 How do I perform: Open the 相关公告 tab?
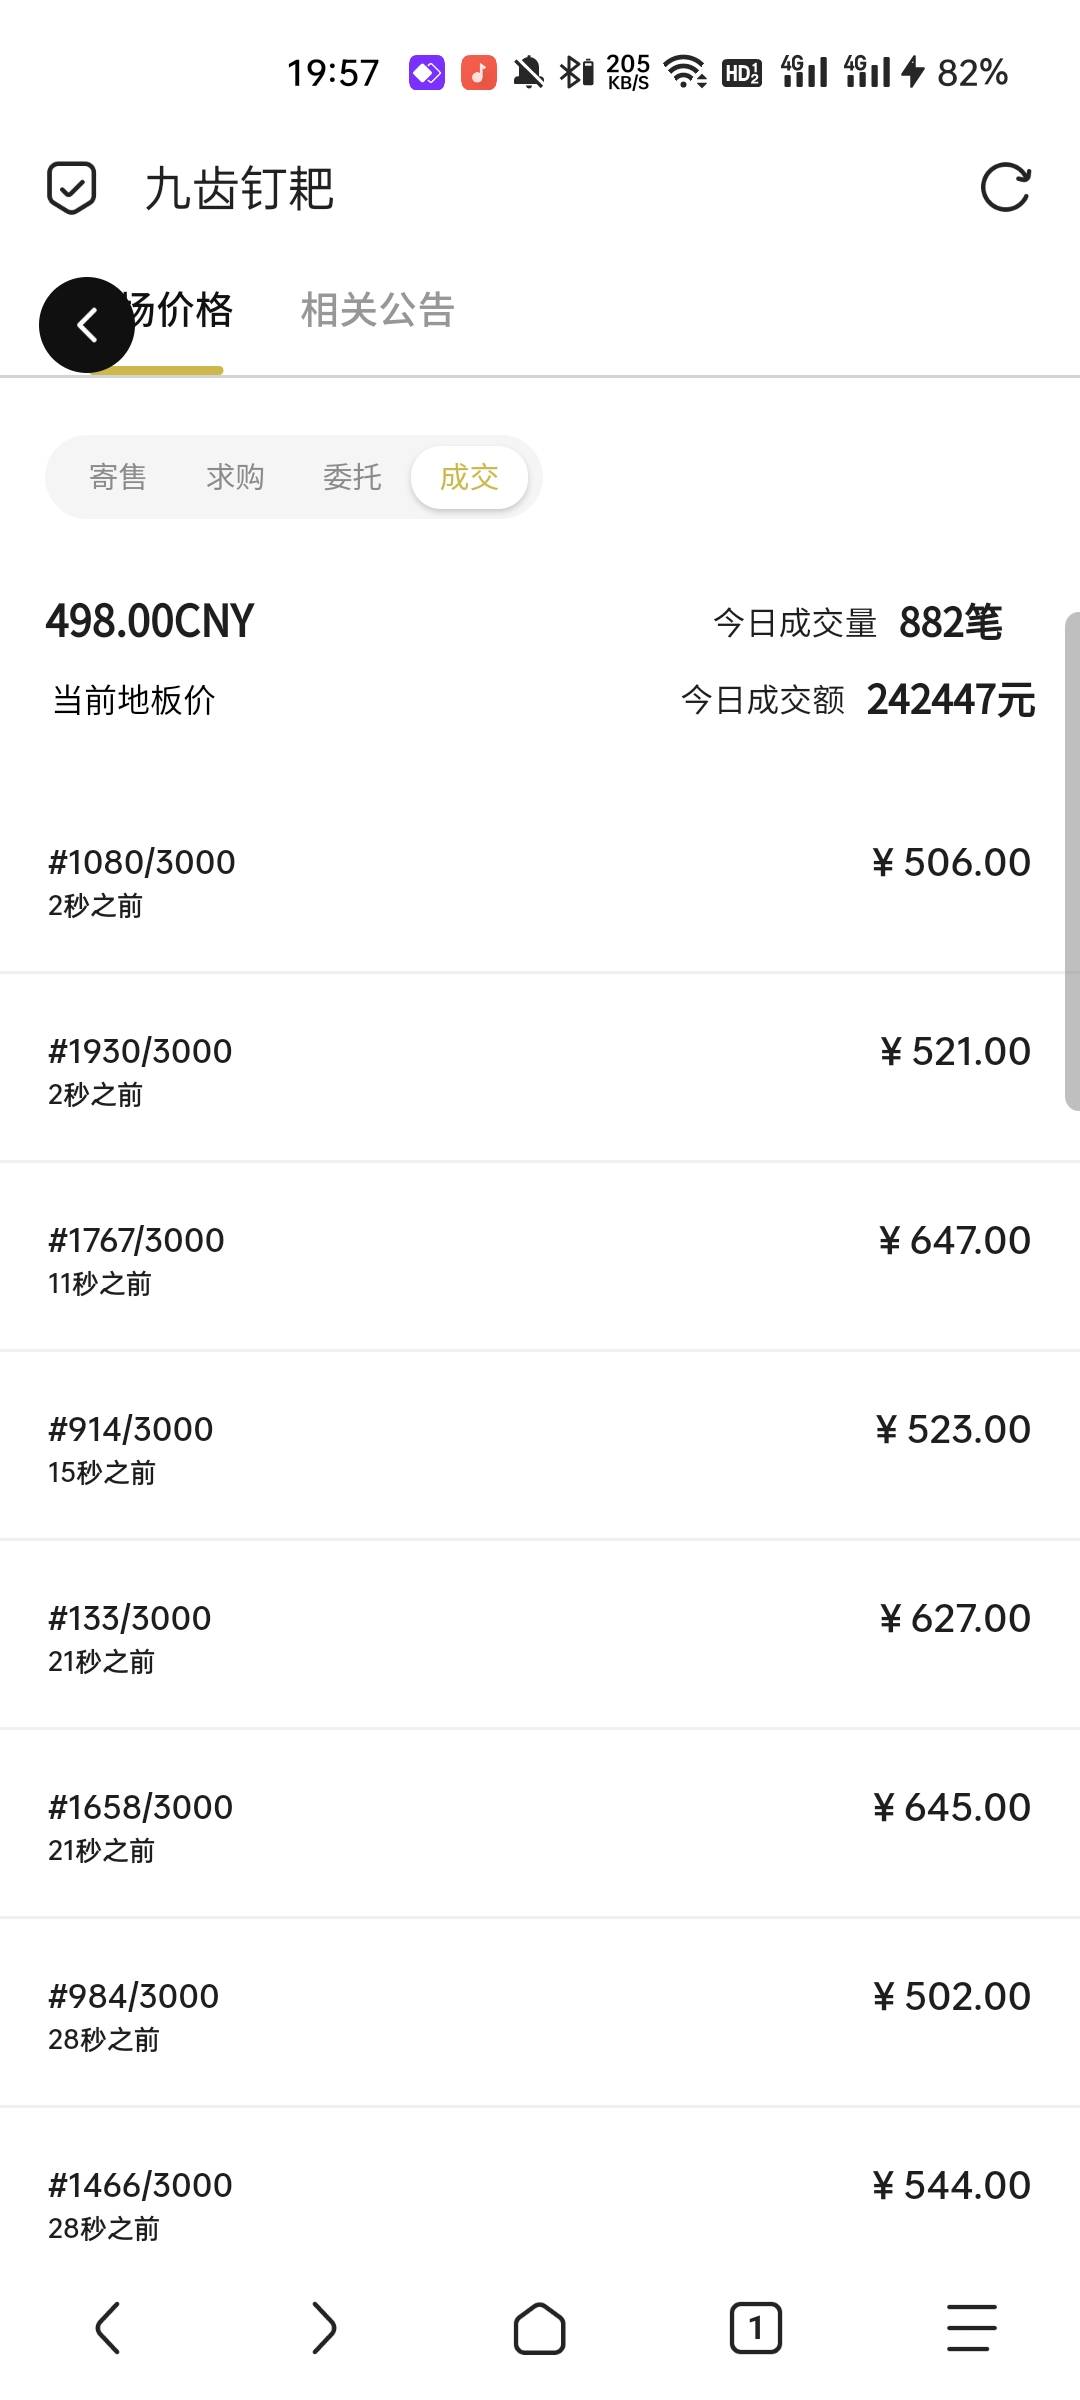pos(378,310)
